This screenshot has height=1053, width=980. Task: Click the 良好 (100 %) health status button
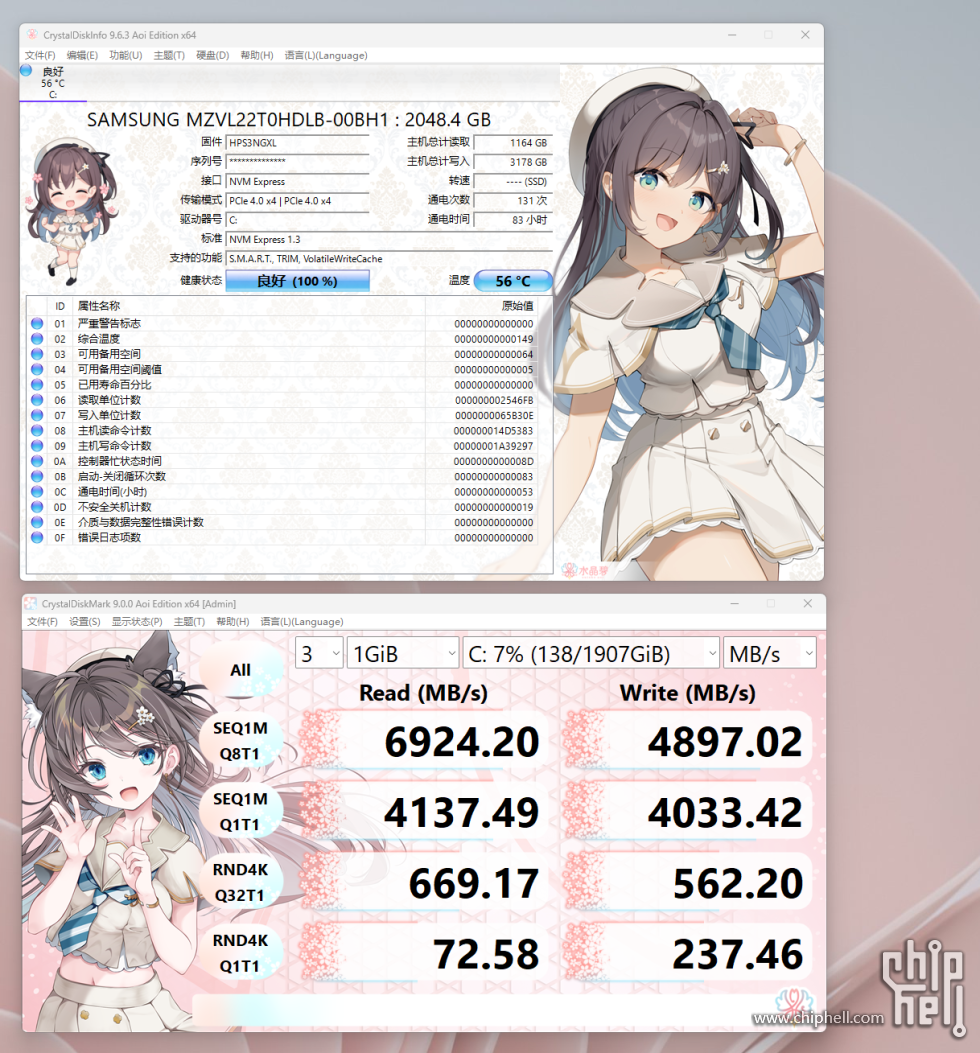298,281
